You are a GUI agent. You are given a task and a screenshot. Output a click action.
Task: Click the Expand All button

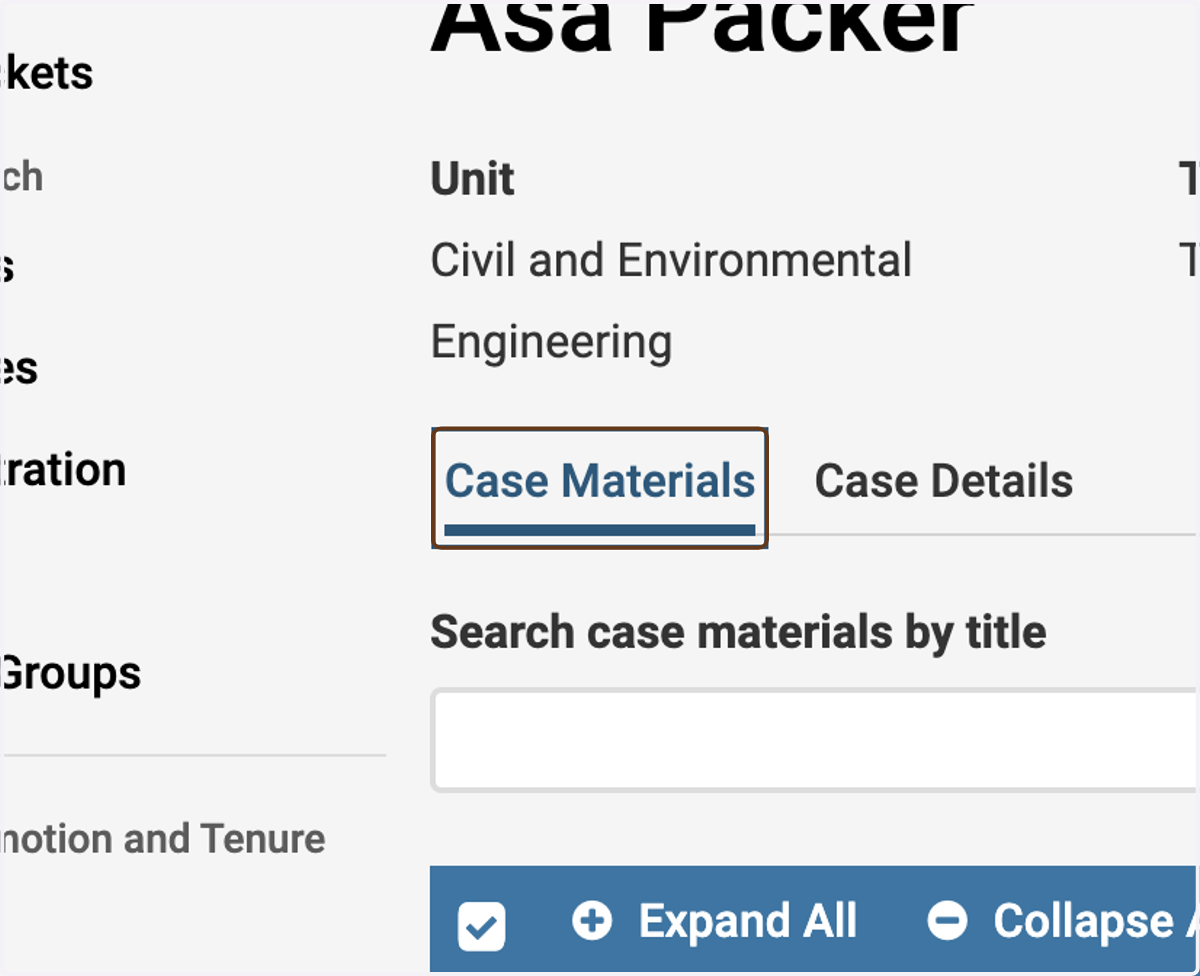coord(714,921)
